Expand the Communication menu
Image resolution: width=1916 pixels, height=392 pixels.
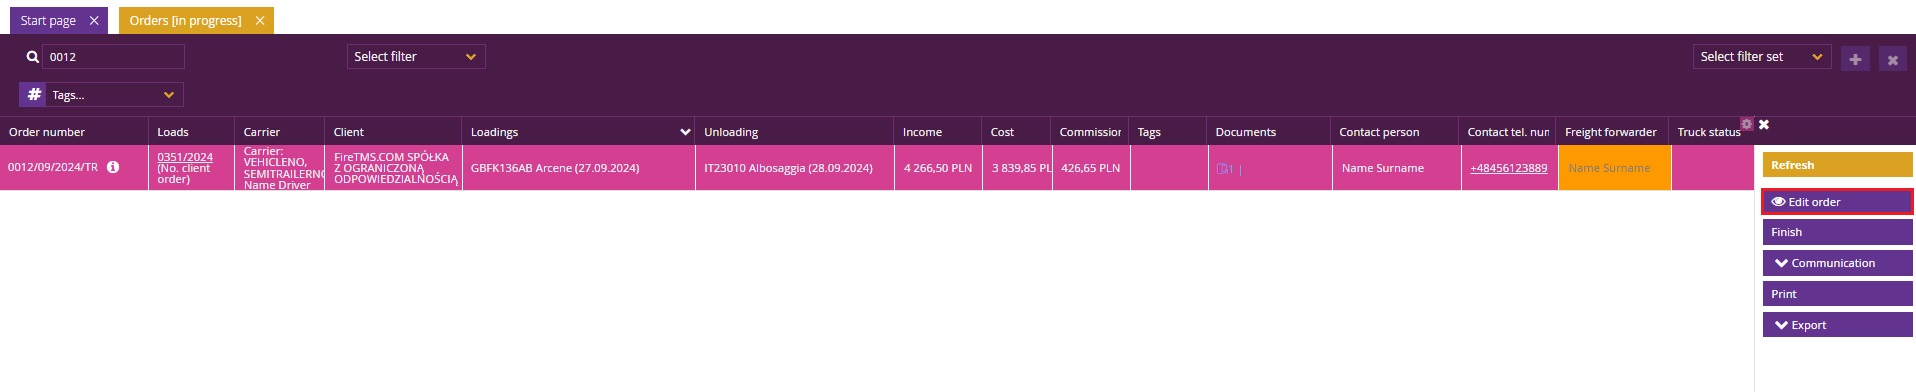(x=1837, y=263)
